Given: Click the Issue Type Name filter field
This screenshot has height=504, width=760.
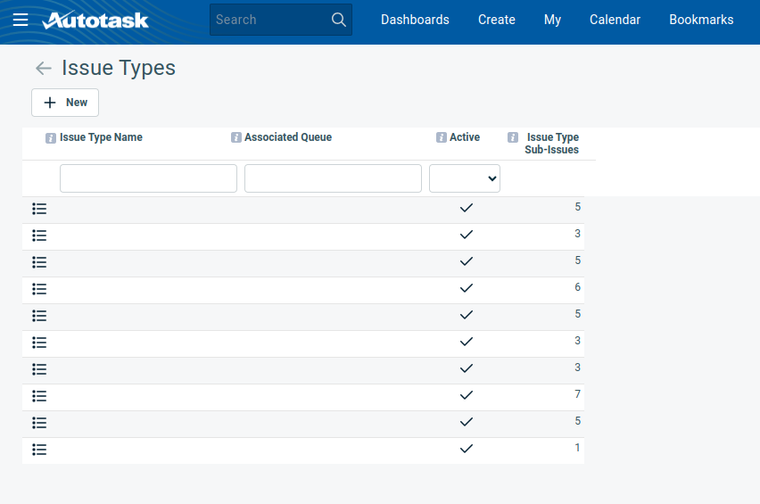Looking at the screenshot, I should (148, 178).
